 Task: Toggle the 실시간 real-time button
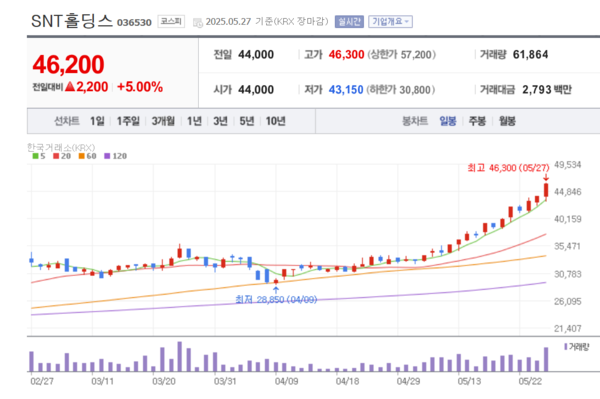pos(349,21)
